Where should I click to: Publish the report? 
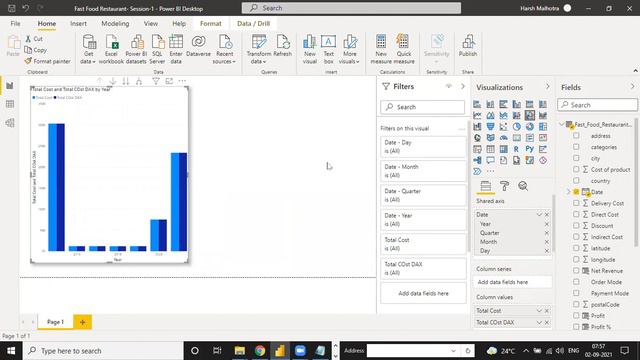[x=468, y=46]
